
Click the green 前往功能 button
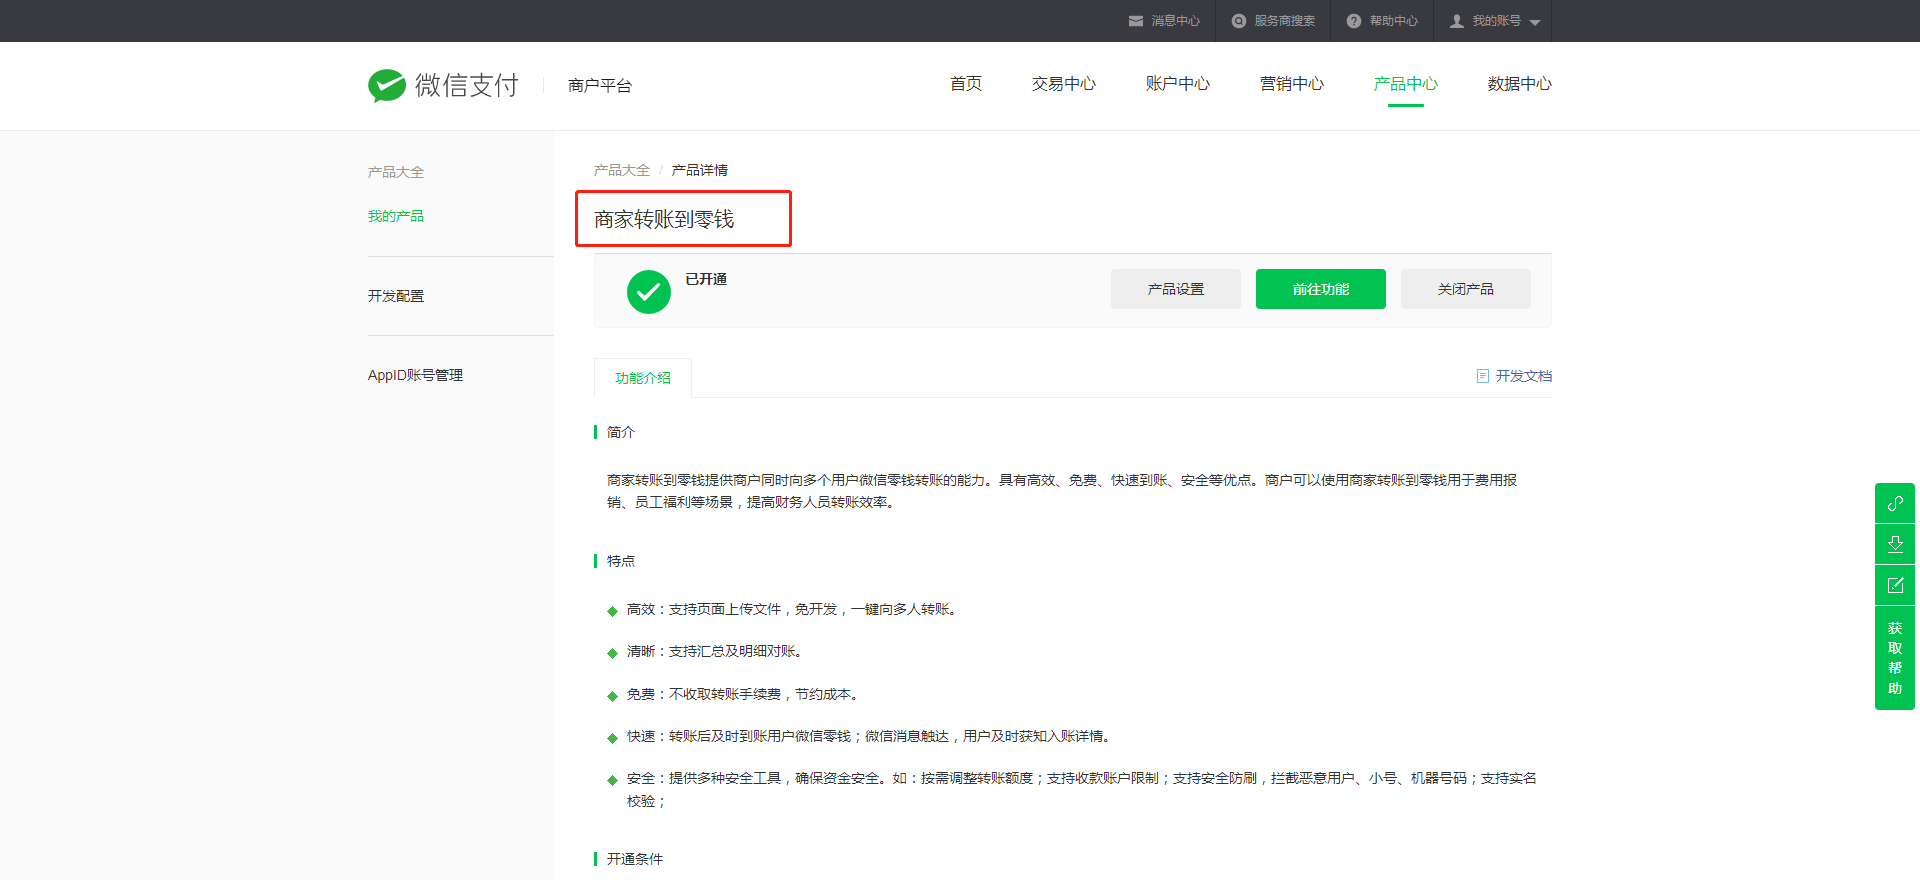point(1321,289)
